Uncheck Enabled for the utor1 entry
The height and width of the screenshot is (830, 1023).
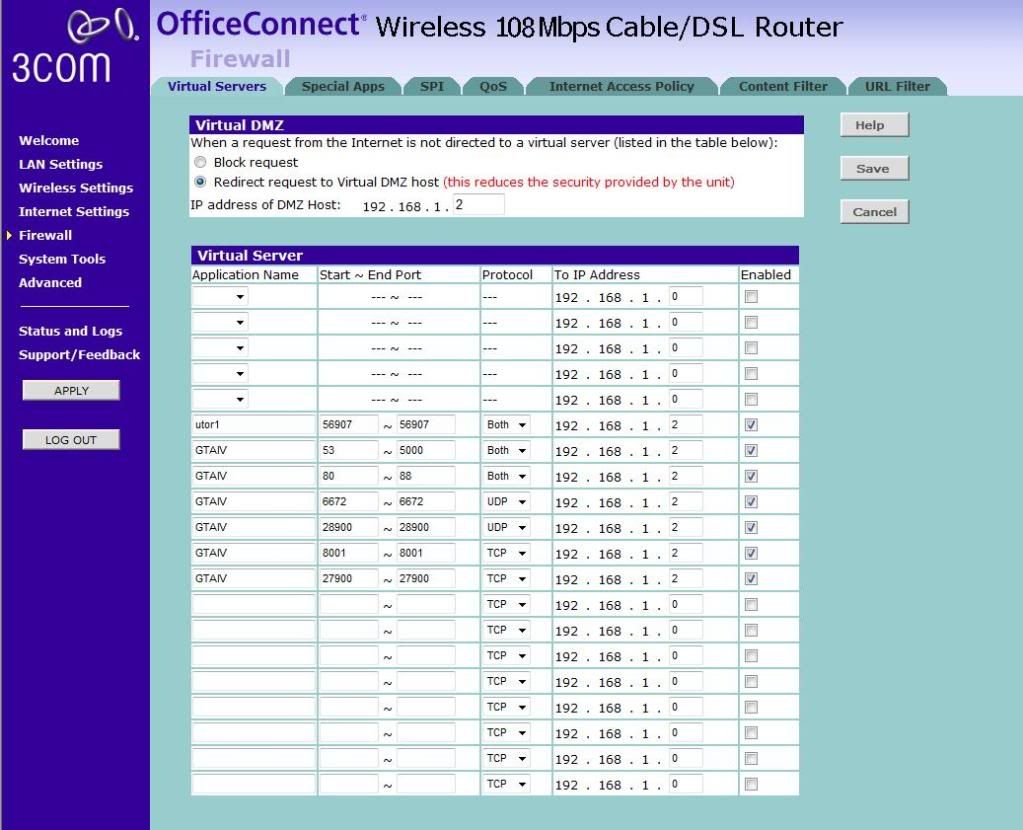[x=752, y=425]
